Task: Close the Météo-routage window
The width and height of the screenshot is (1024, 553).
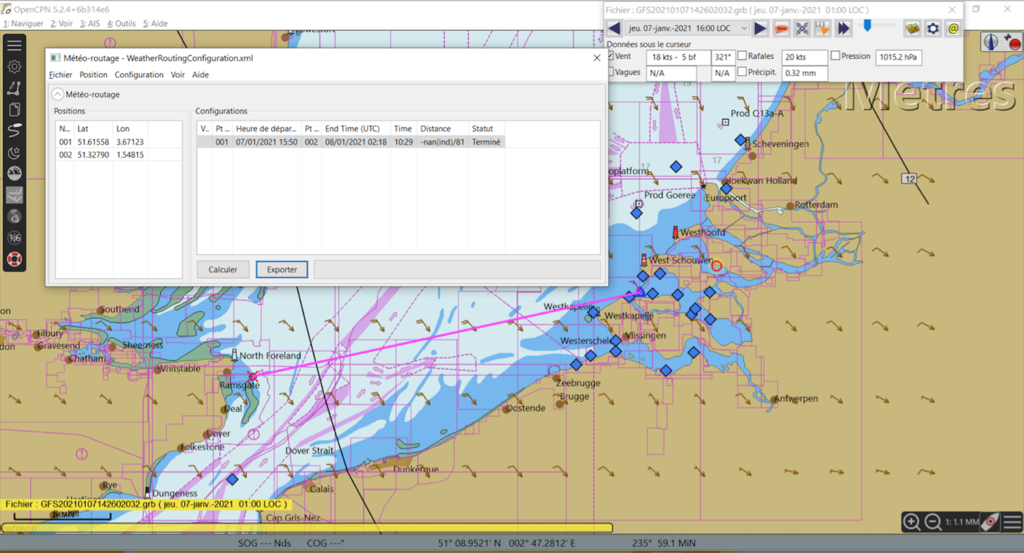Action: 596,58
